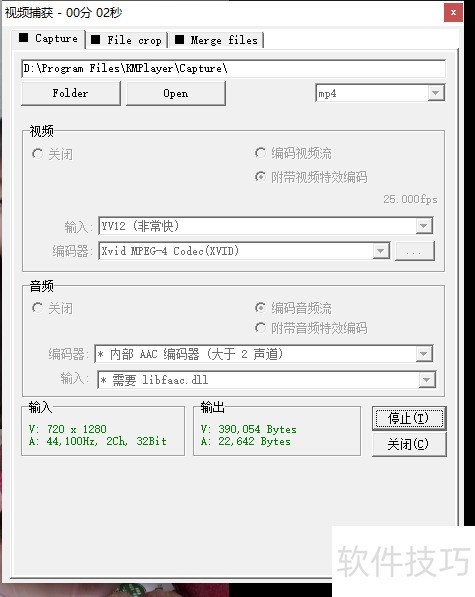Screen dimensions: 475x597
Task: Select 编码视频流 radio option
Action: pos(293,153)
